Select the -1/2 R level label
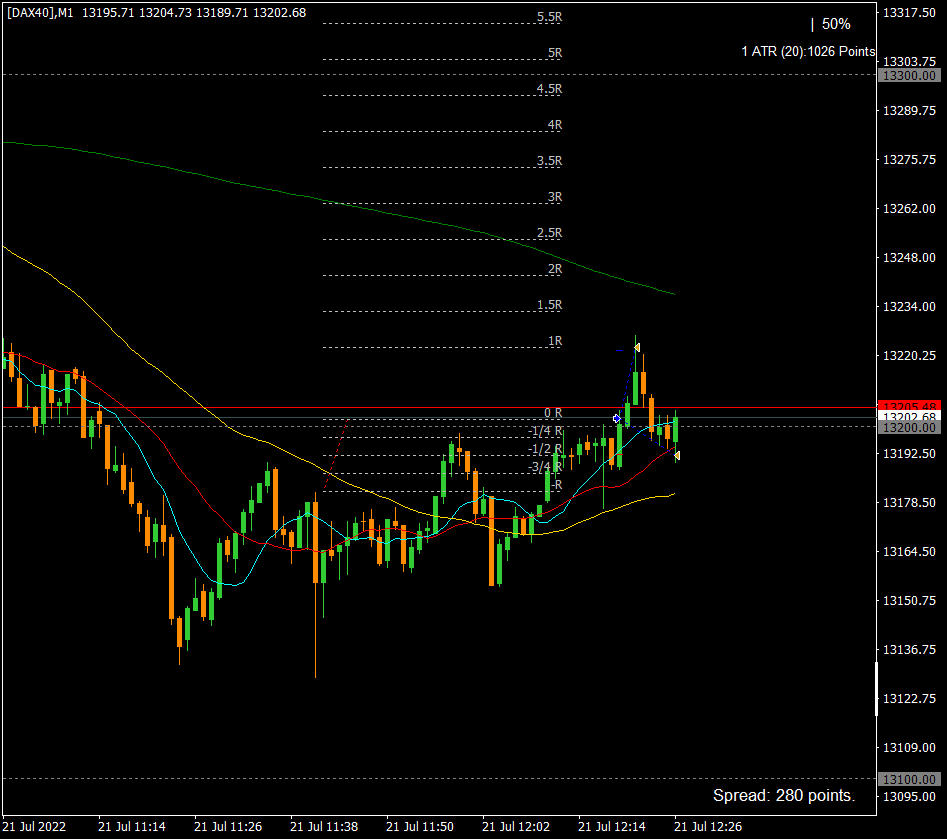 pos(545,449)
